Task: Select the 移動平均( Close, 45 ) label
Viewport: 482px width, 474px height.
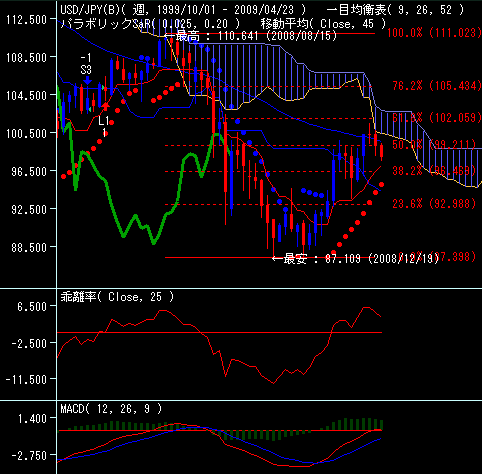Action: tap(323, 24)
